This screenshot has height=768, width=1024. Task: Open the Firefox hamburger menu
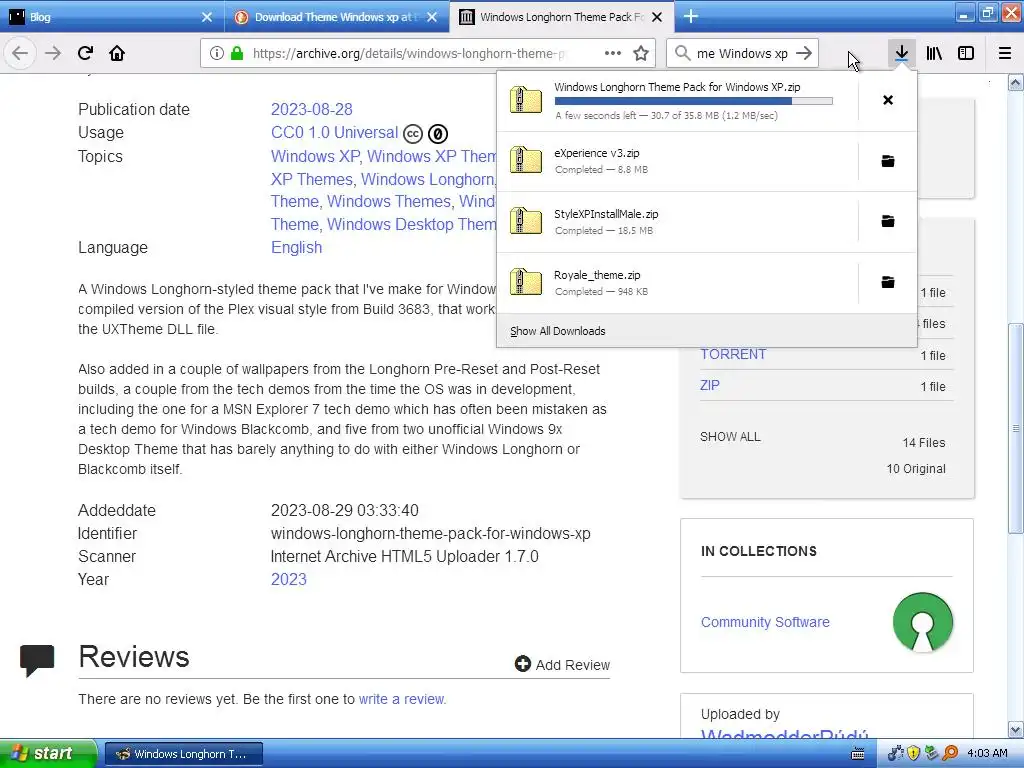[1005, 53]
